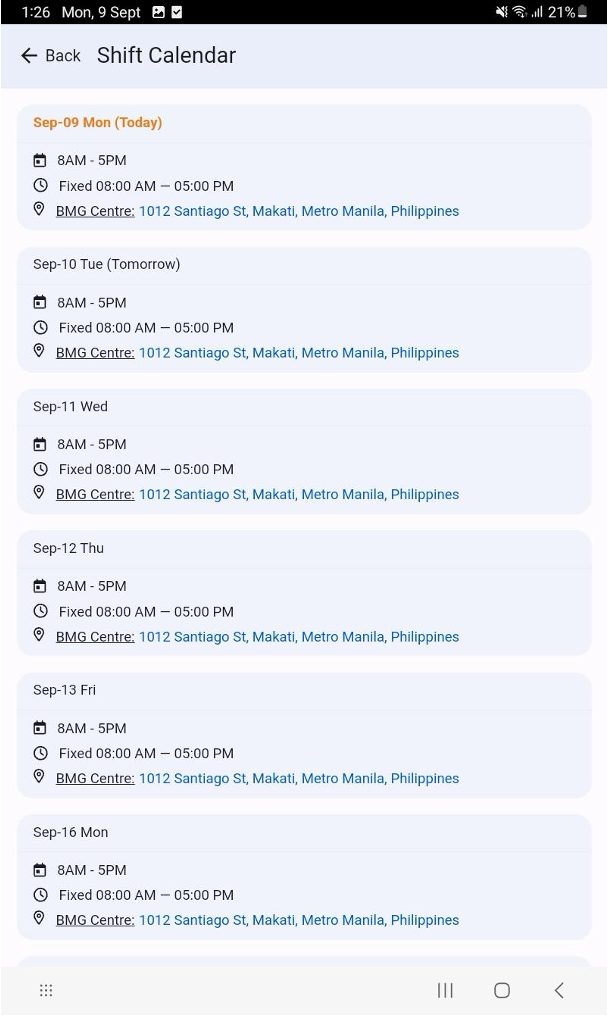Tap the clock icon in Sep-10 card
The image size is (608, 1016).
click(40, 327)
